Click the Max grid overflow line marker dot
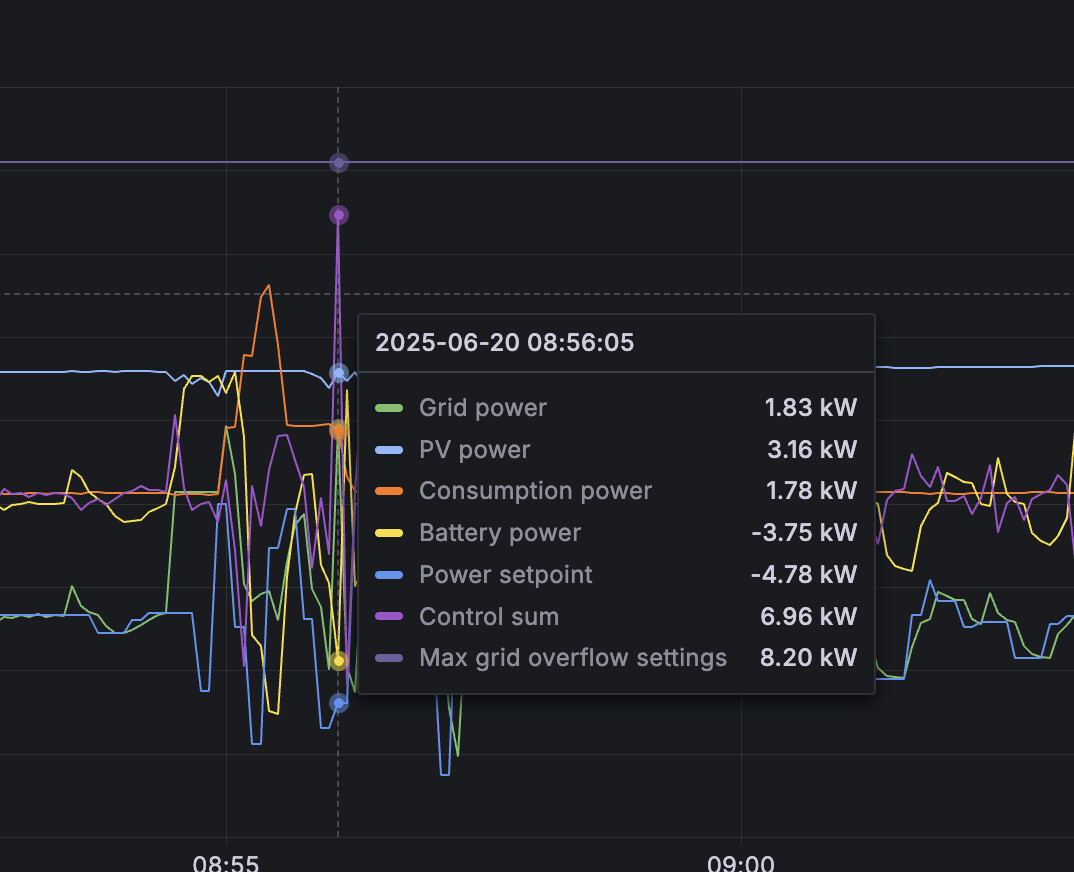Viewport: 1074px width, 872px height. click(338, 163)
